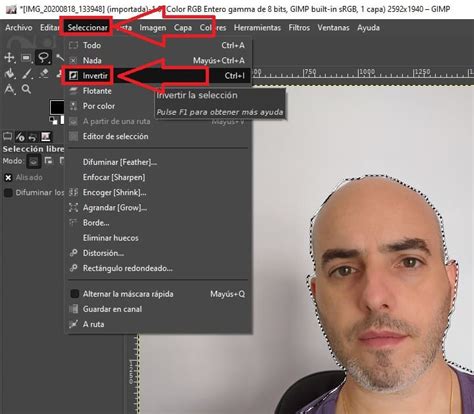474x414 pixels.
Task: Choose Borde... menu entry
Action: pyautogui.click(x=158, y=223)
